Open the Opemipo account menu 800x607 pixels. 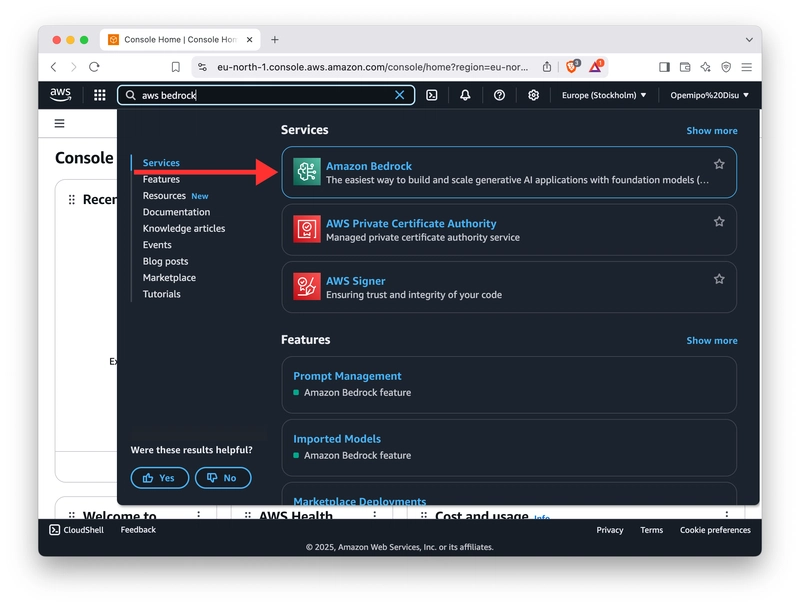pos(706,95)
